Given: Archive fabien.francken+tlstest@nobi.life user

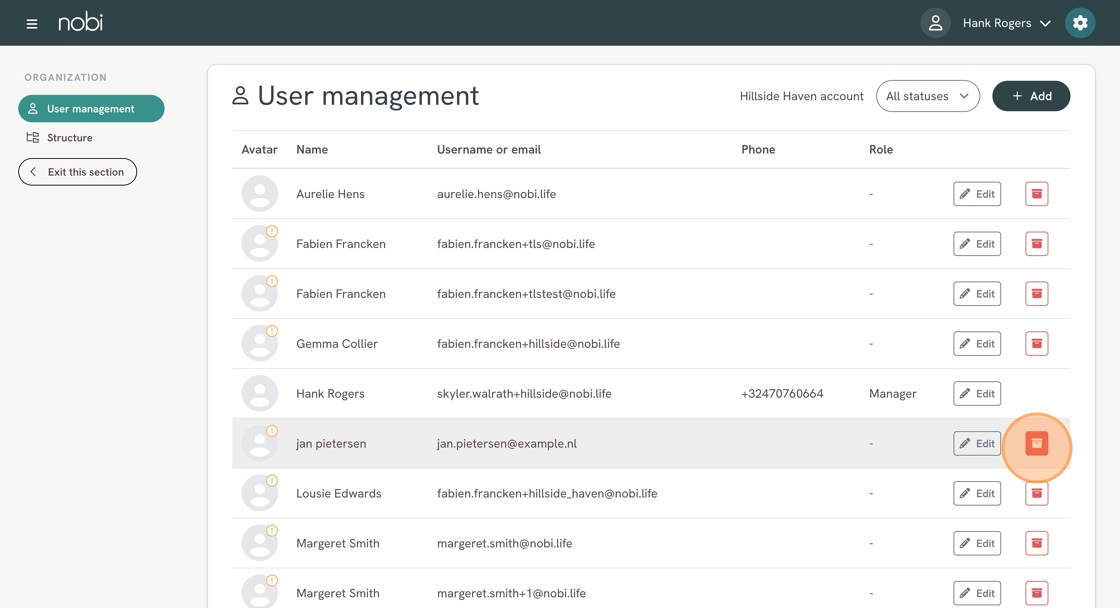Looking at the screenshot, I should (x=1036, y=294).
